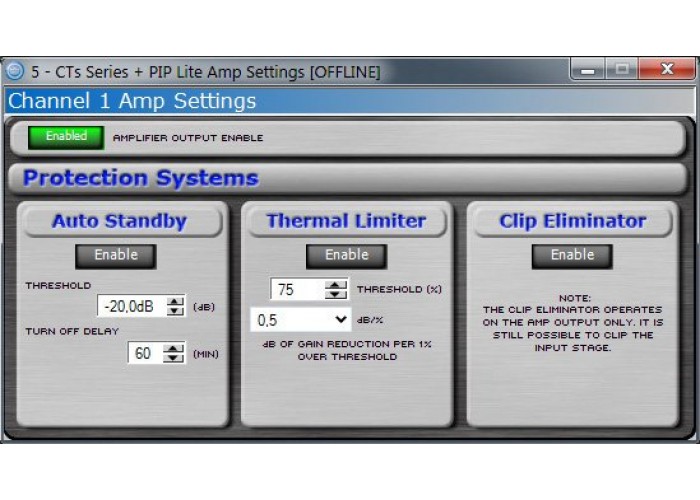Maximize the Amp Settings window

[x=621, y=69]
